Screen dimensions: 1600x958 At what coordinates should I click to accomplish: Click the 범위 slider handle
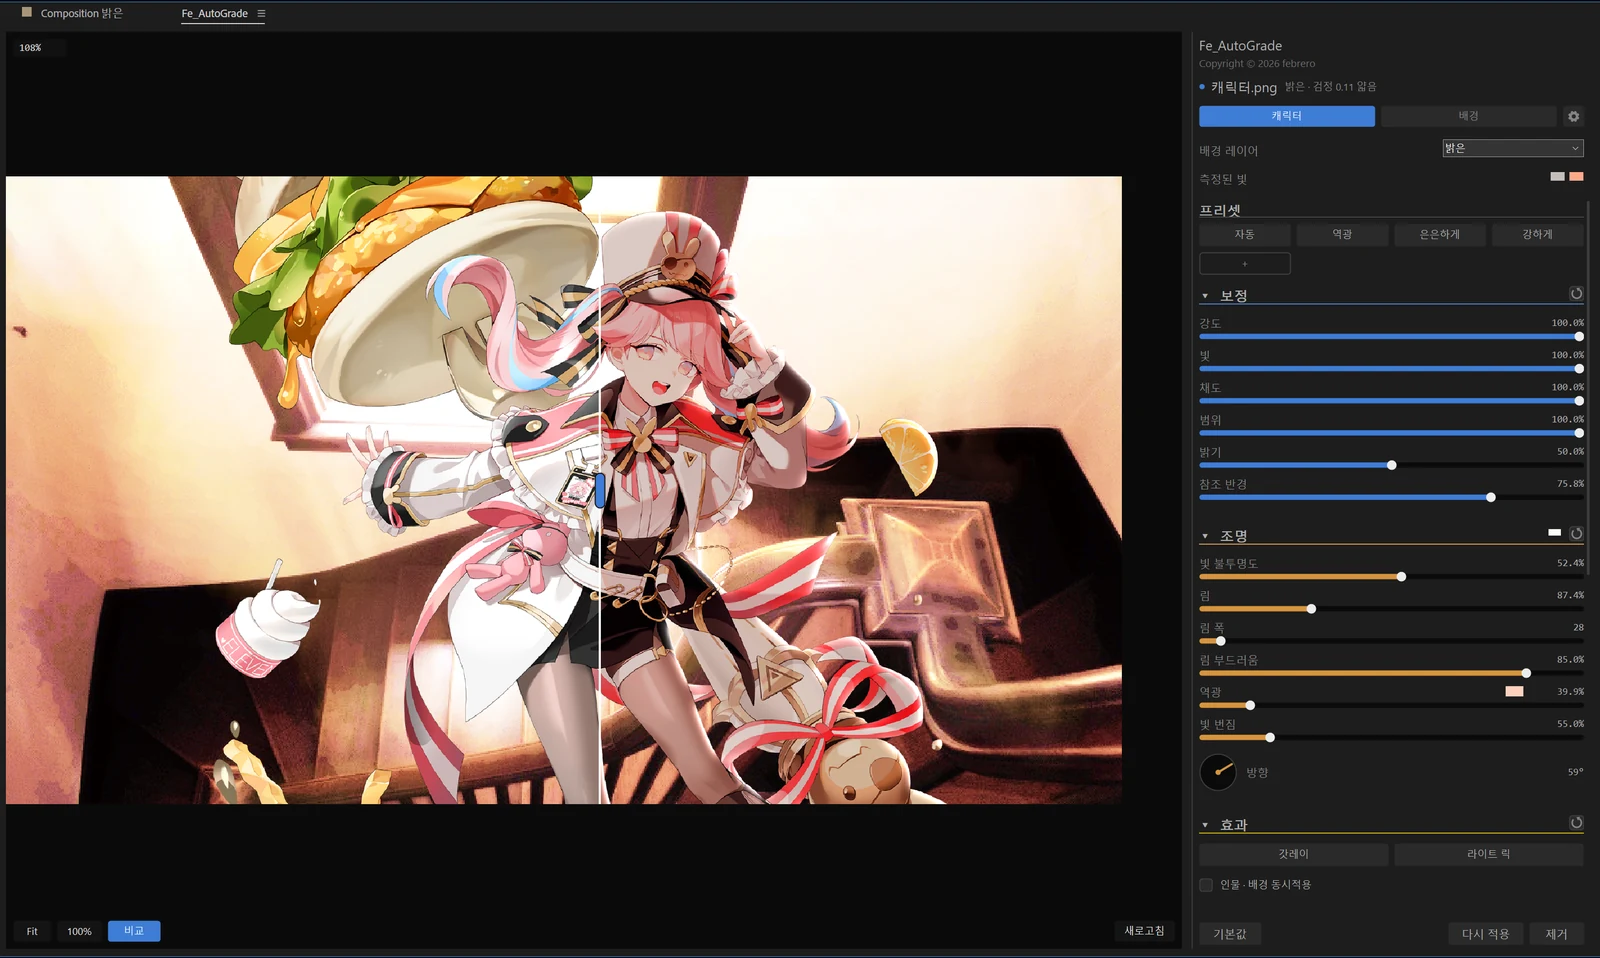pos(1579,433)
